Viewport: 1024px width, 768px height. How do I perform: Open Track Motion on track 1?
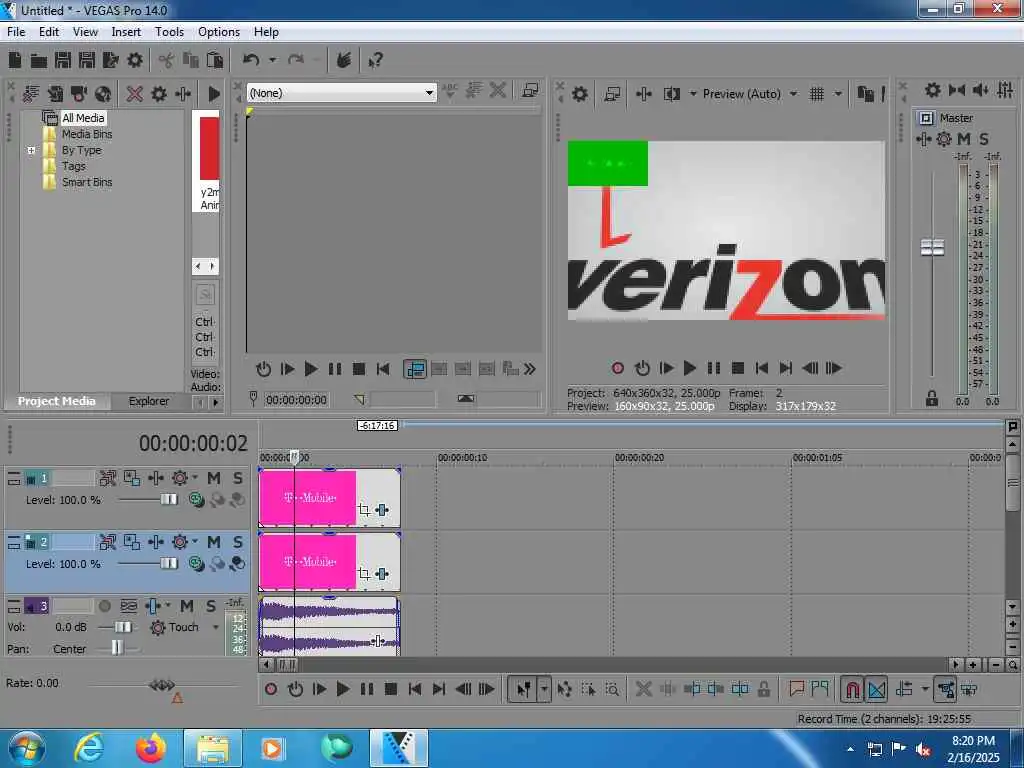pyautogui.click(x=131, y=478)
